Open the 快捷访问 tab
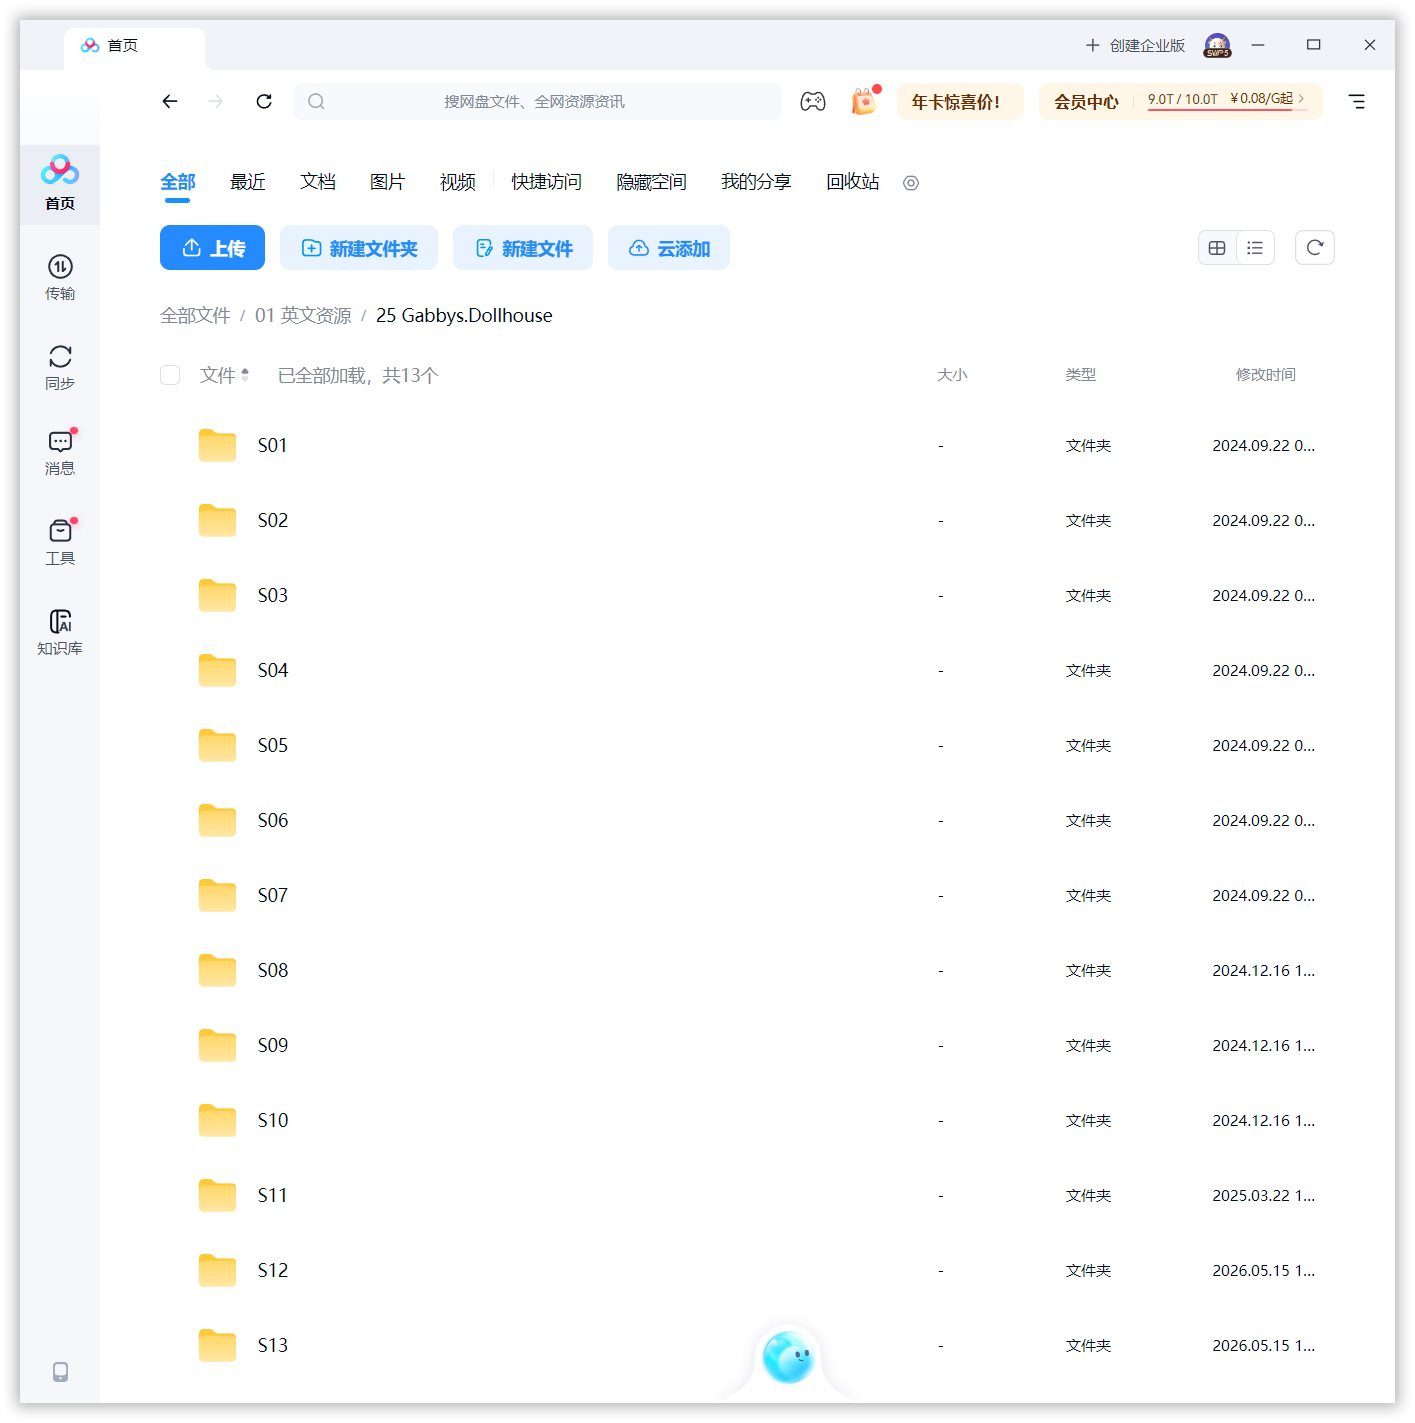This screenshot has height=1423, width=1415. point(546,182)
